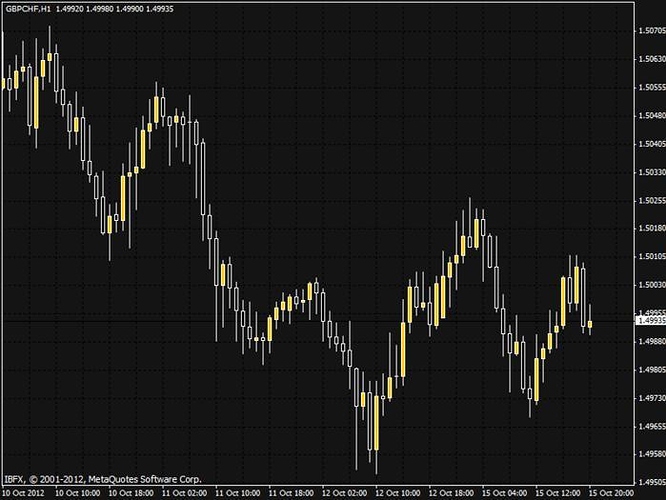
Task: Select the 10 Oct 18:00 time label
Action: [131, 493]
